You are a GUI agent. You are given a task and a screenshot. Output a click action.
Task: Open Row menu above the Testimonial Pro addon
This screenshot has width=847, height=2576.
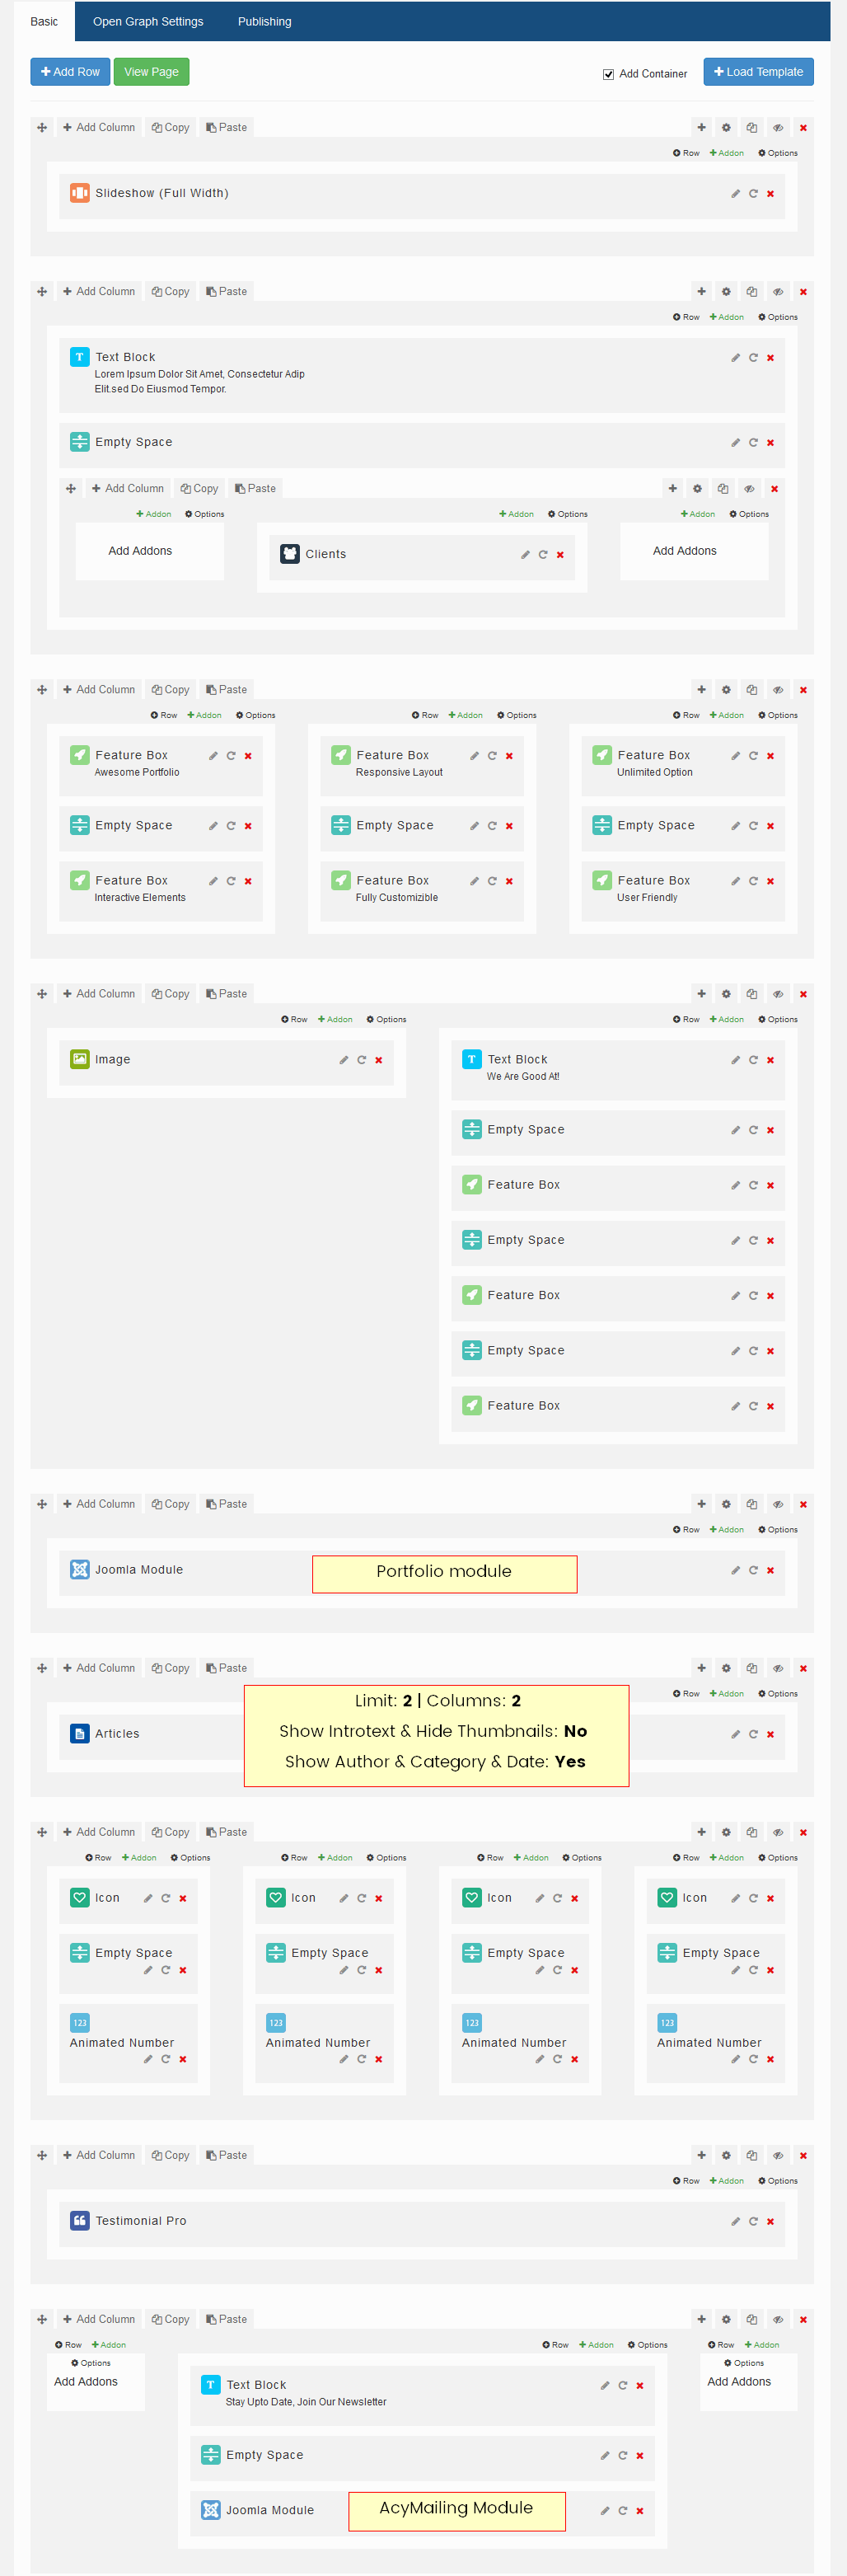(x=686, y=2181)
